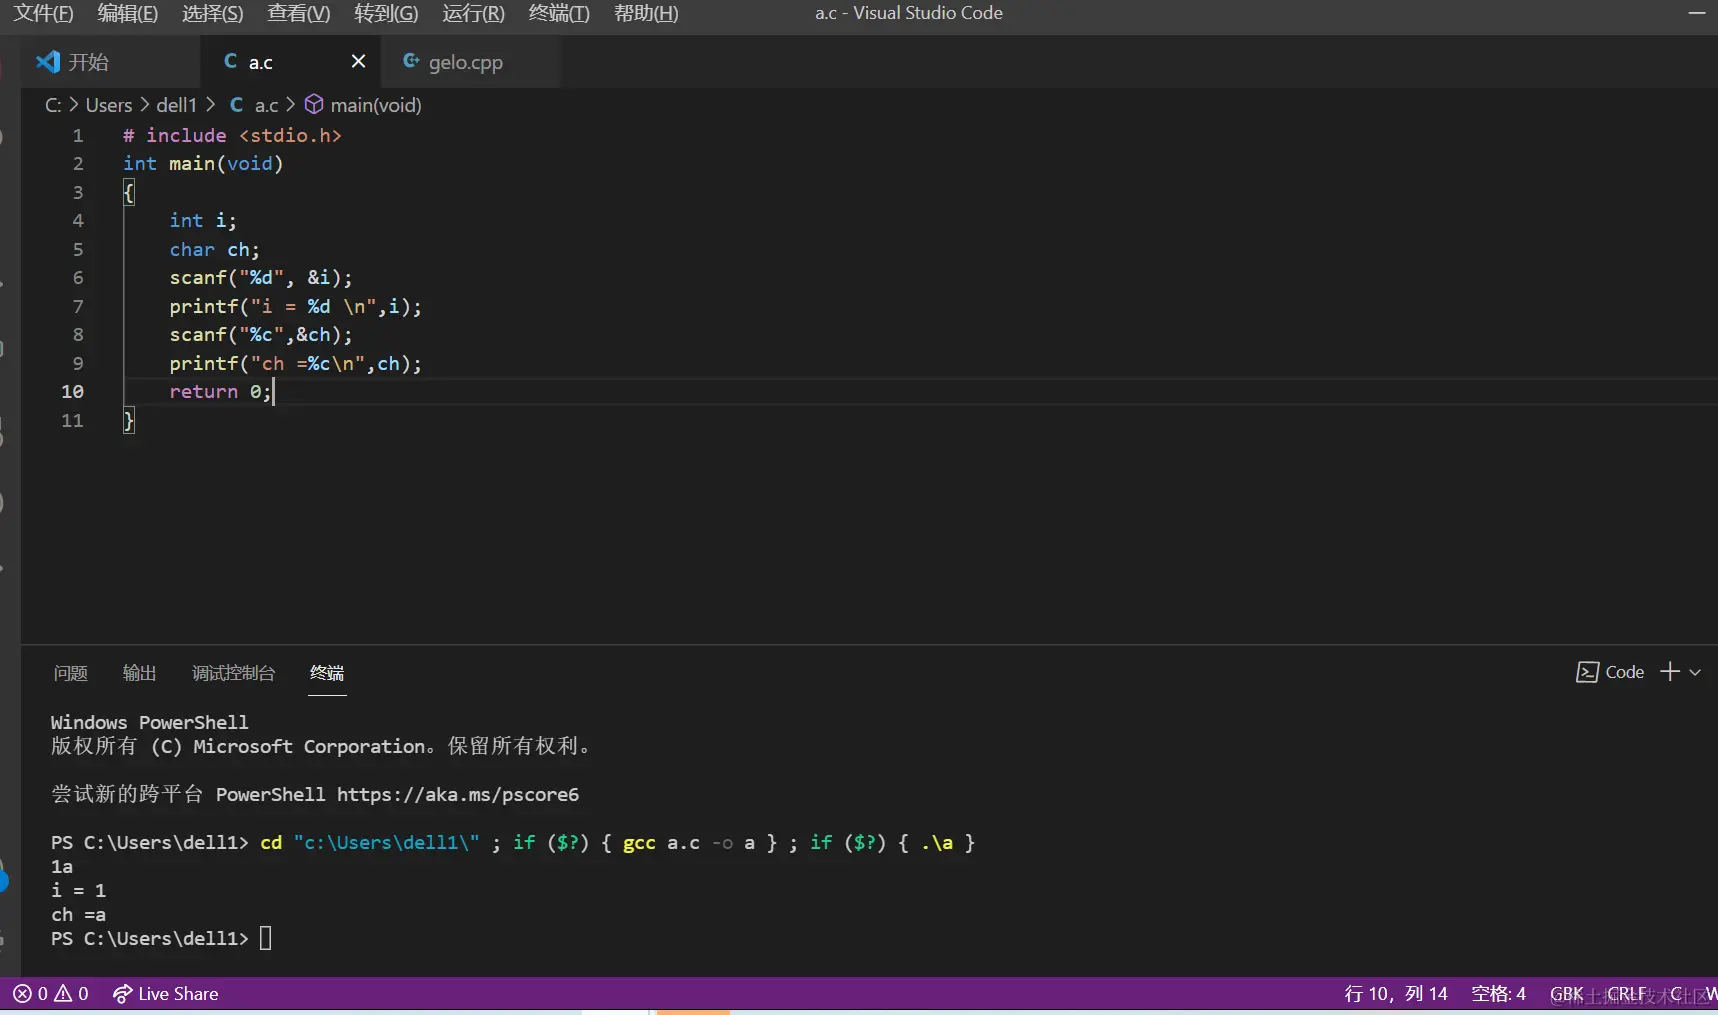Open the a.c file breadcrumb
Image resolution: width=1718 pixels, height=1015 pixels.
[x=254, y=105]
